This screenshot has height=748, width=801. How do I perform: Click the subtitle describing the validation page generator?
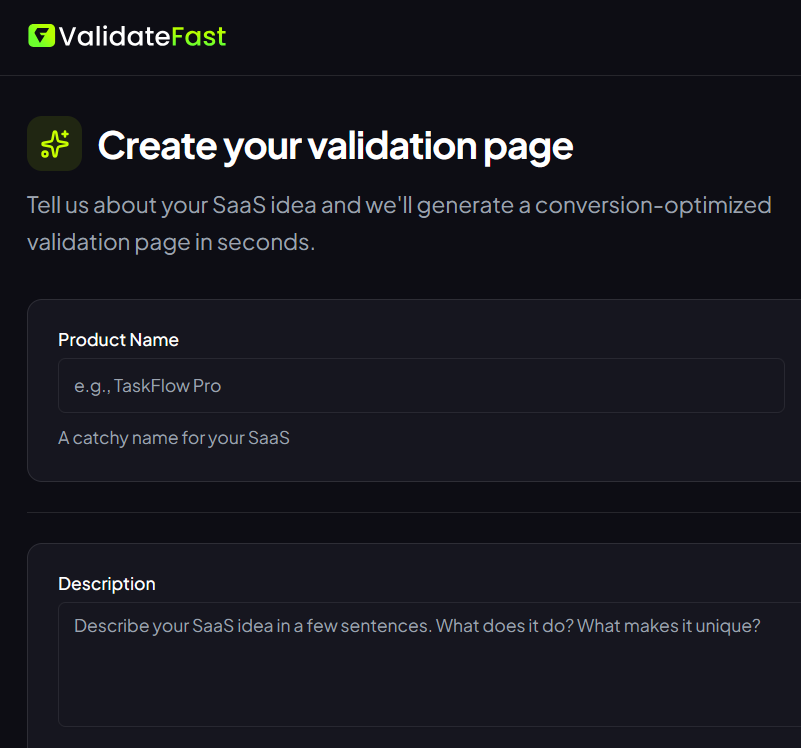[398, 222]
